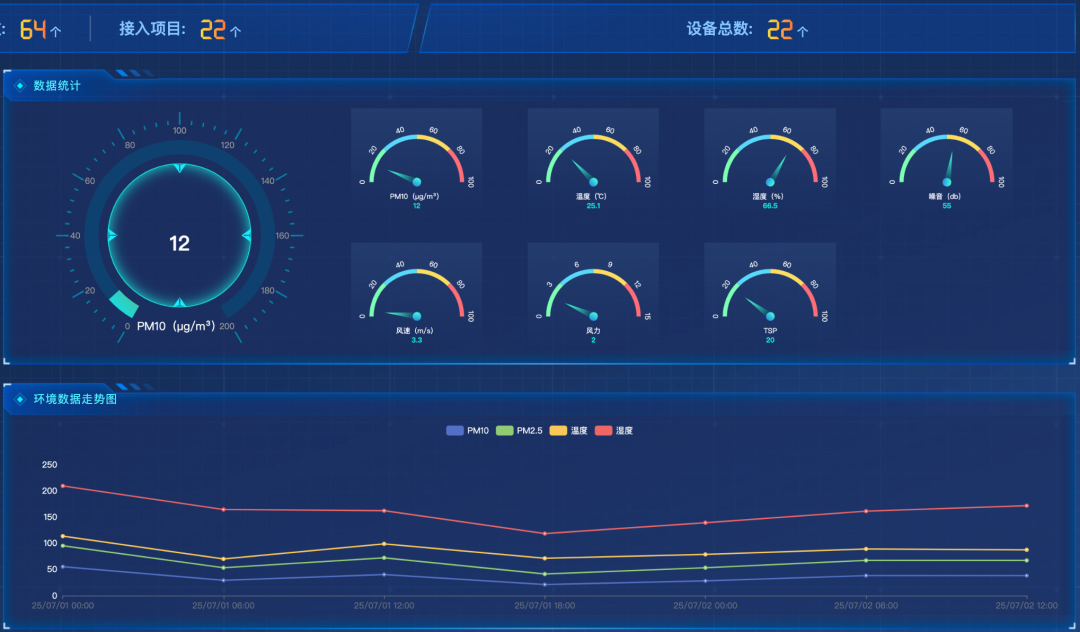Click the y-axis label 250
Viewport: 1080px width, 632px height.
point(50,465)
